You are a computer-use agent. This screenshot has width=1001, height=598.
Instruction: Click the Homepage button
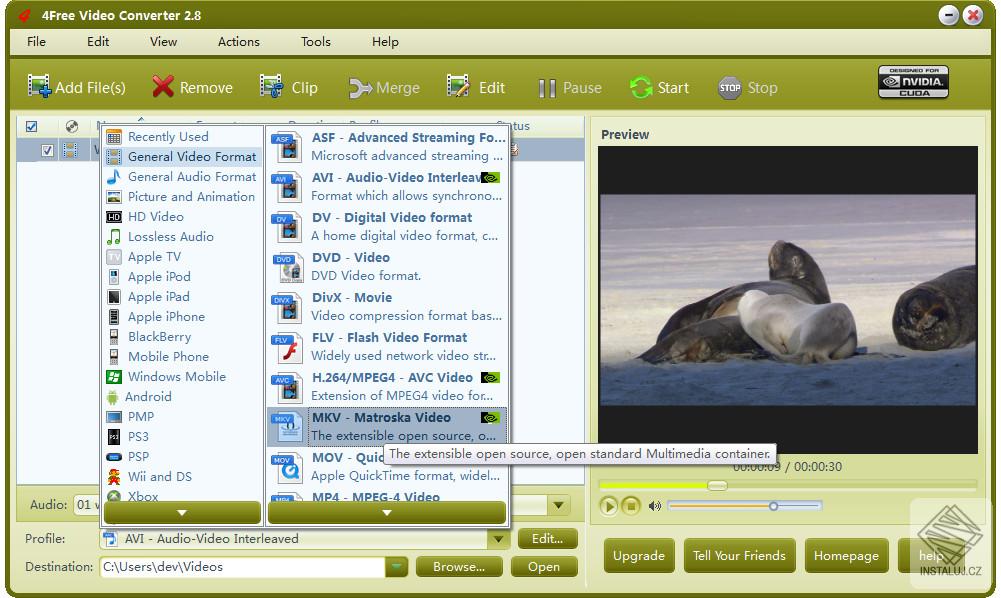click(x=846, y=555)
